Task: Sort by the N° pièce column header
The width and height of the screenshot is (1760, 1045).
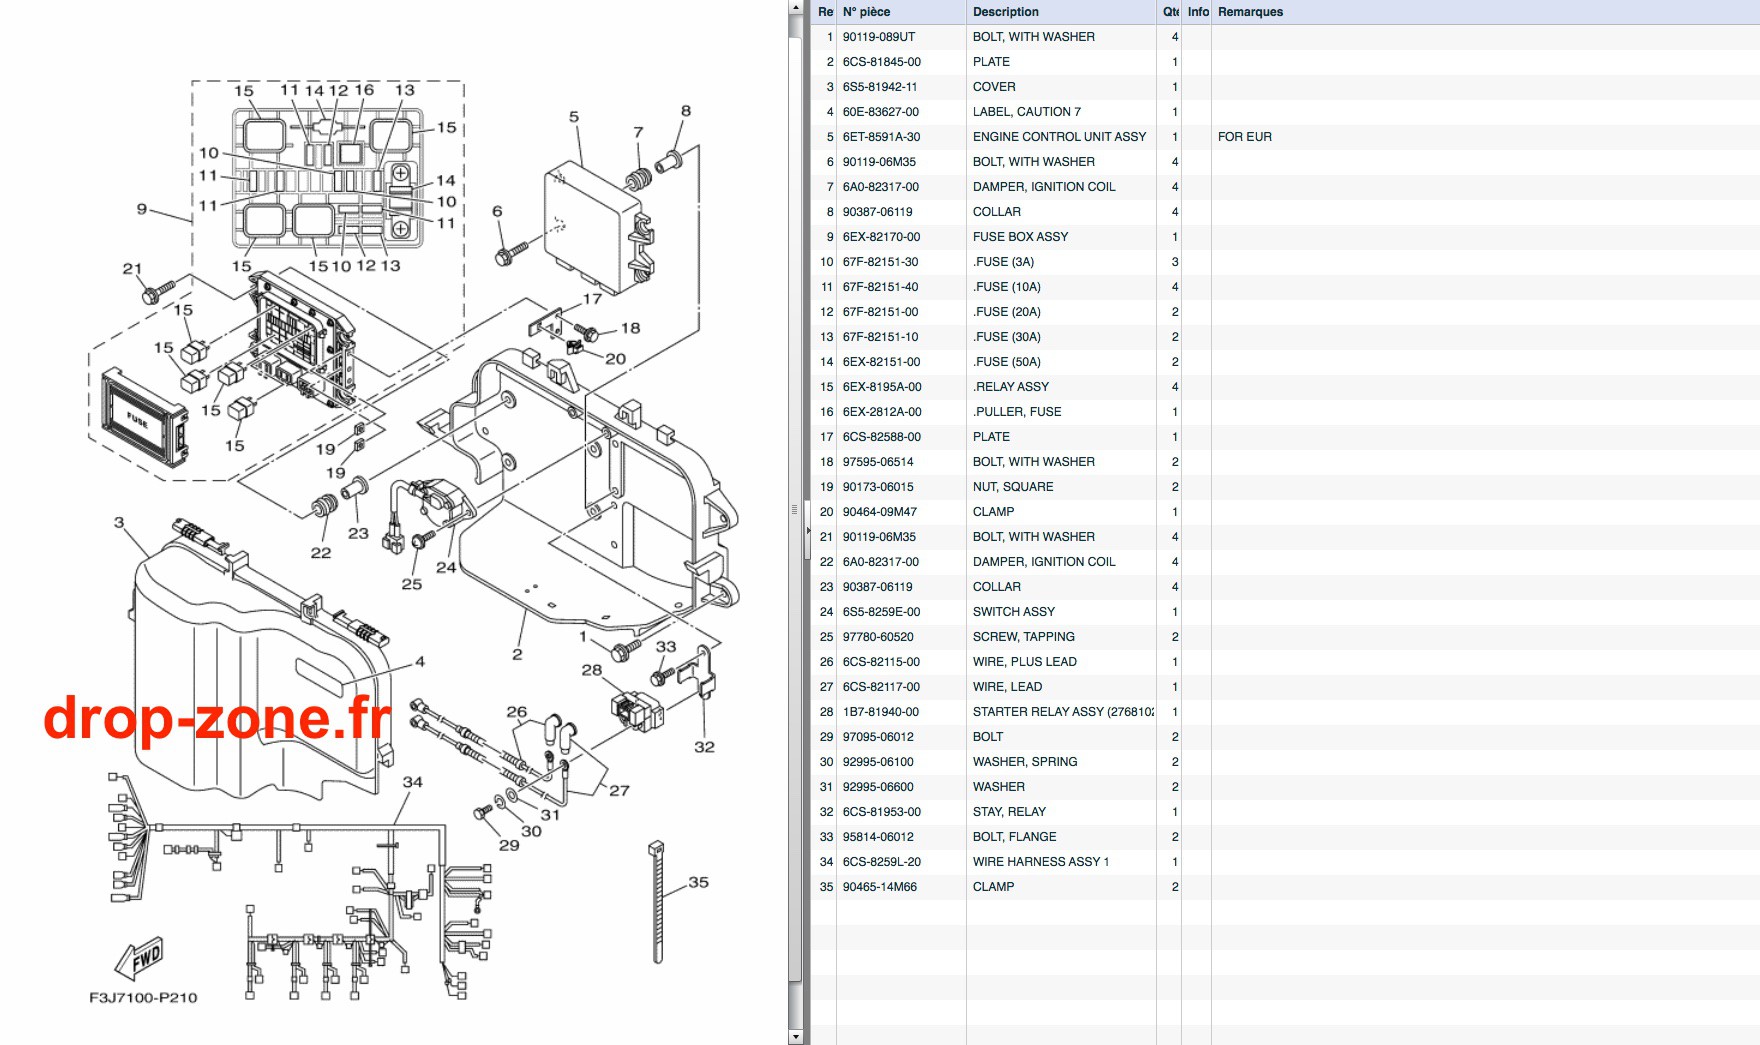Action: [x=901, y=12]
